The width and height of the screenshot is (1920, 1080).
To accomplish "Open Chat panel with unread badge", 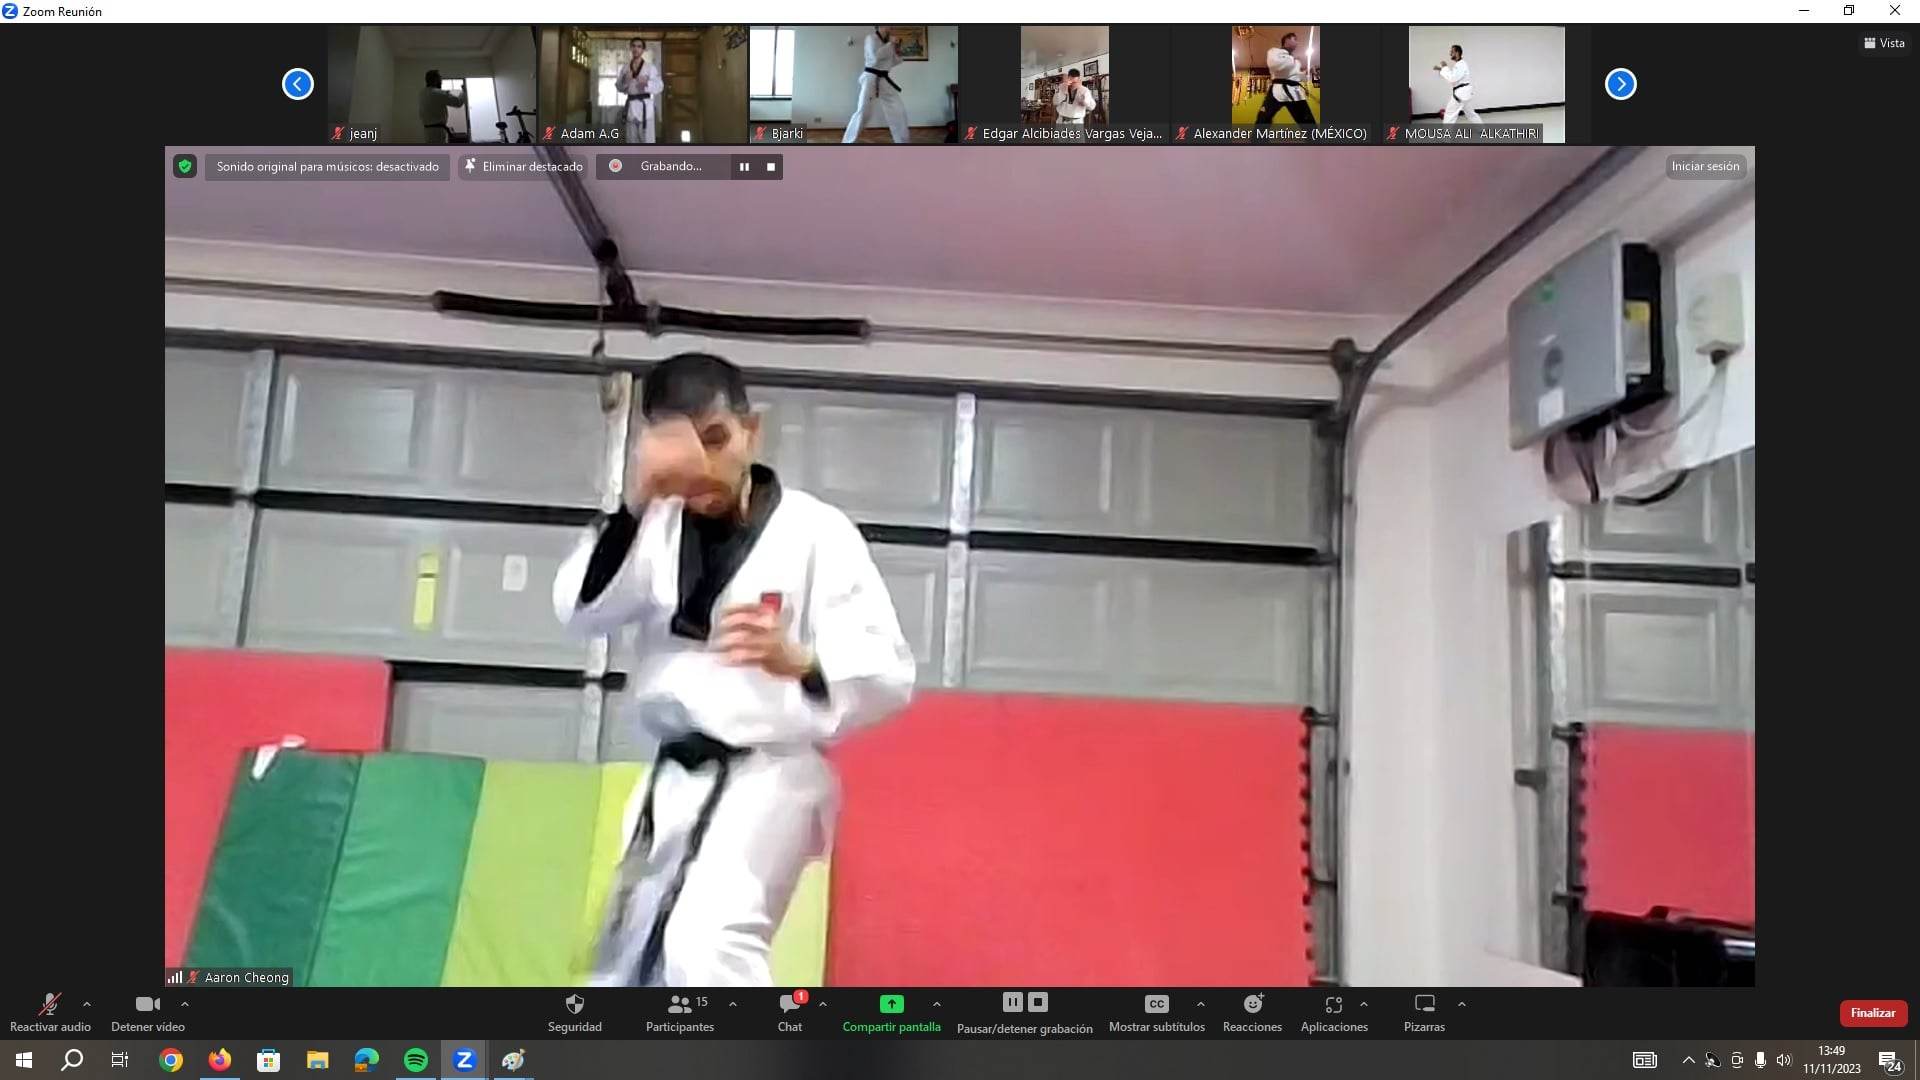I will pyautogui.click(x=790, y=1012).
